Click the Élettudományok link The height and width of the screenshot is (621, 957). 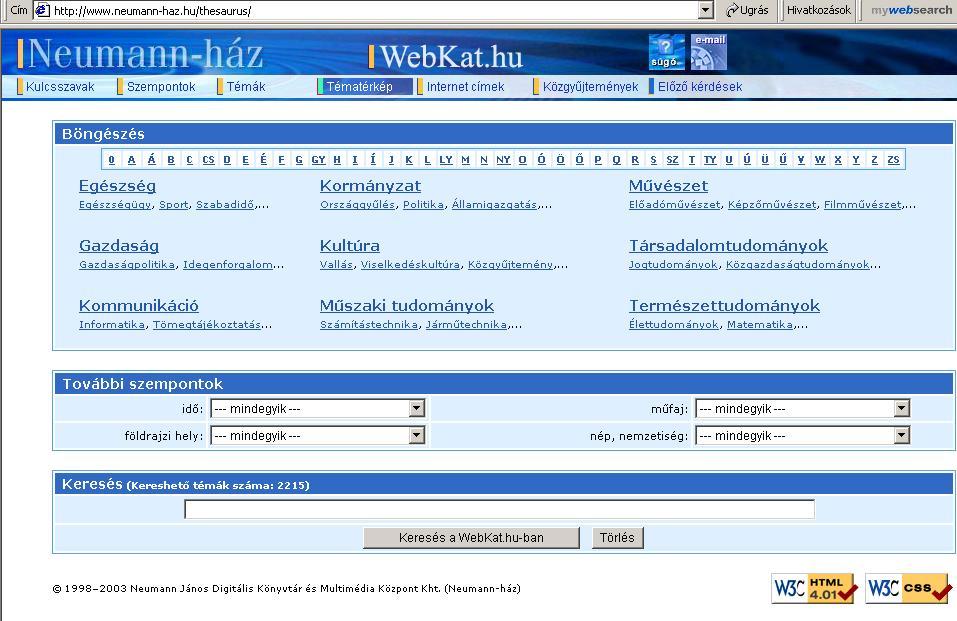coord(674,324)
